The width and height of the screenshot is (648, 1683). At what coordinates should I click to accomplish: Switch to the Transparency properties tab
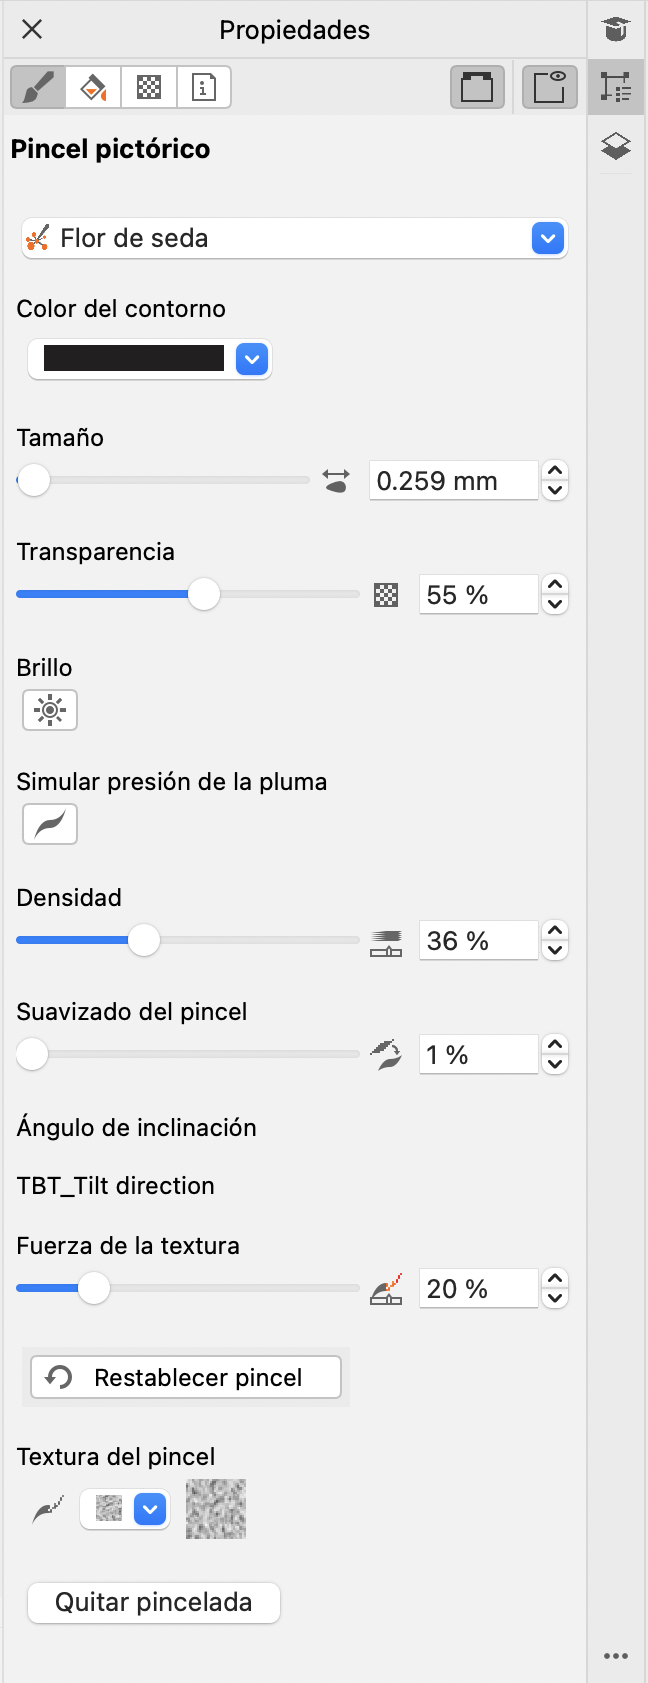tap(149, 87)
